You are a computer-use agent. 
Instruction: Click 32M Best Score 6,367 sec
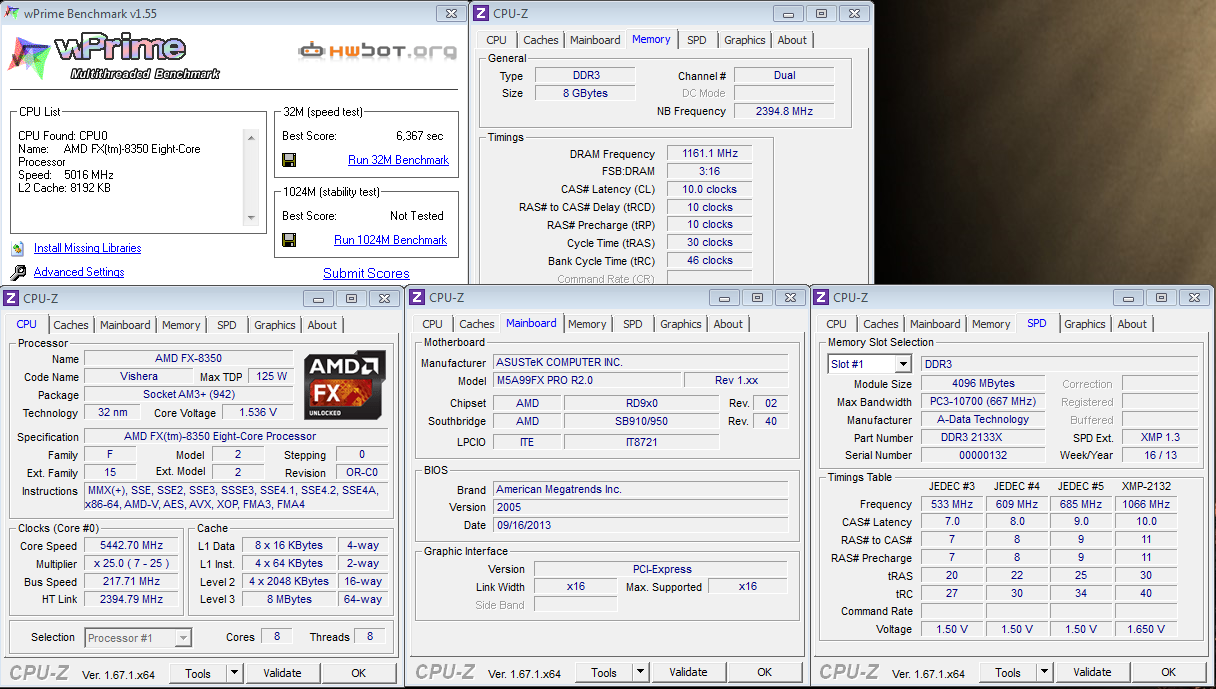coord(419,136)
